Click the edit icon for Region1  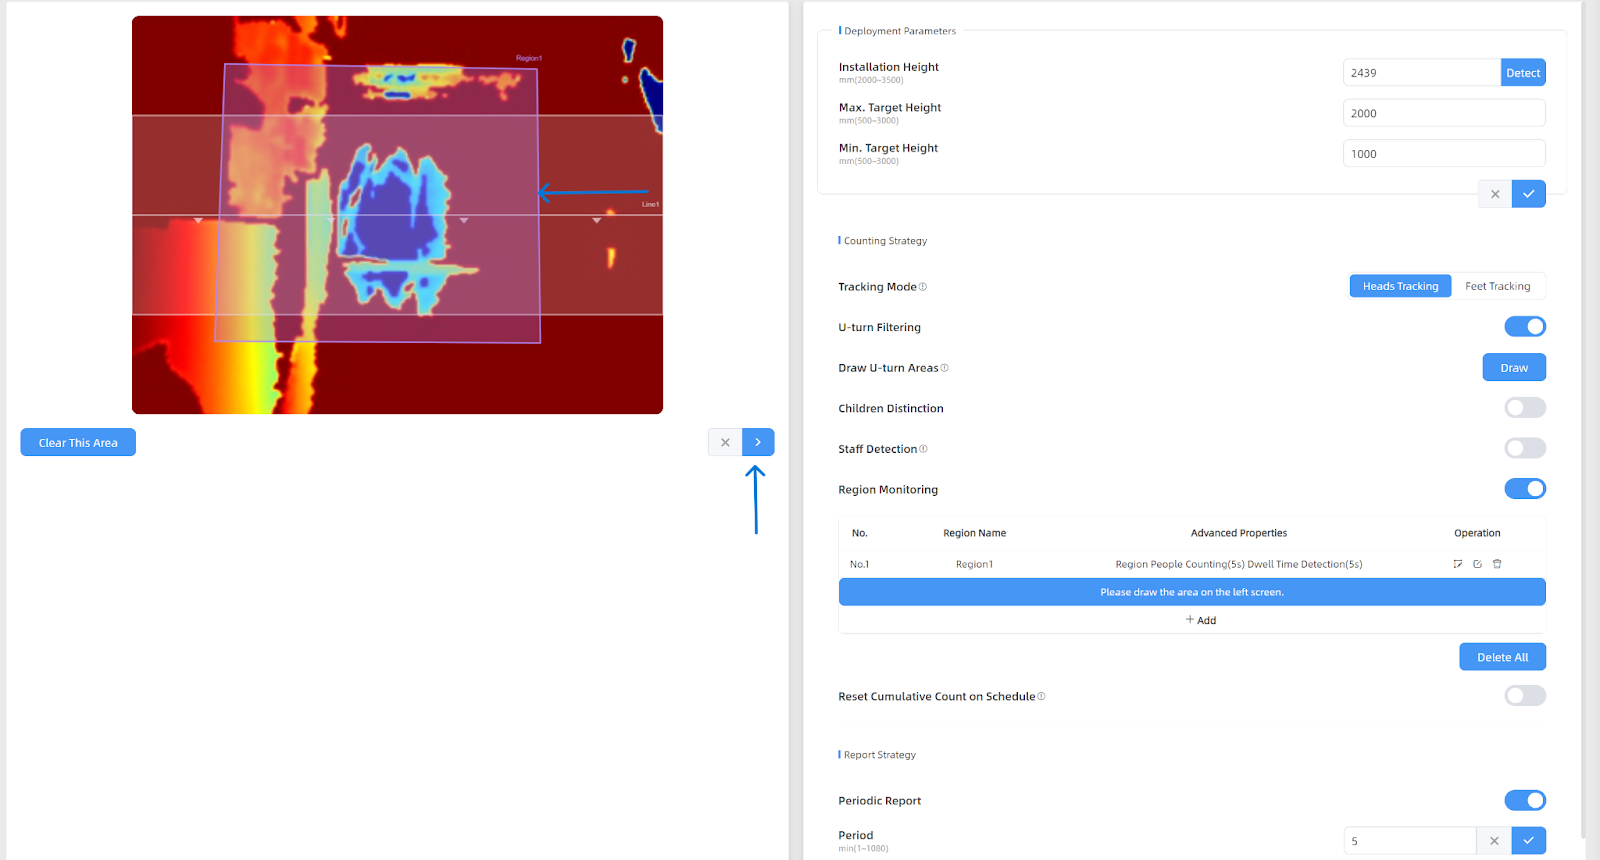pos(1477,564)
